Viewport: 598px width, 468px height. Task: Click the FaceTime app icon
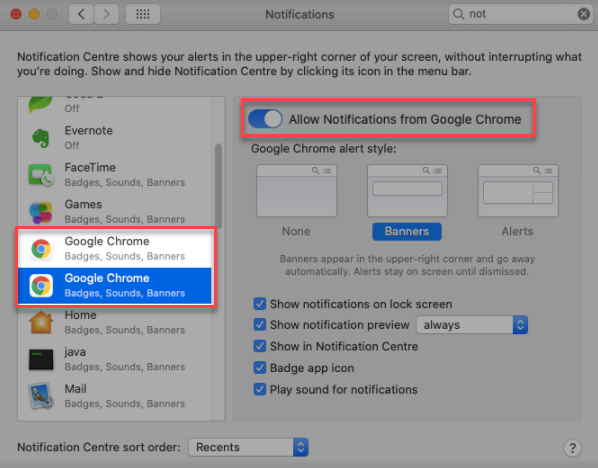point(41,175)
